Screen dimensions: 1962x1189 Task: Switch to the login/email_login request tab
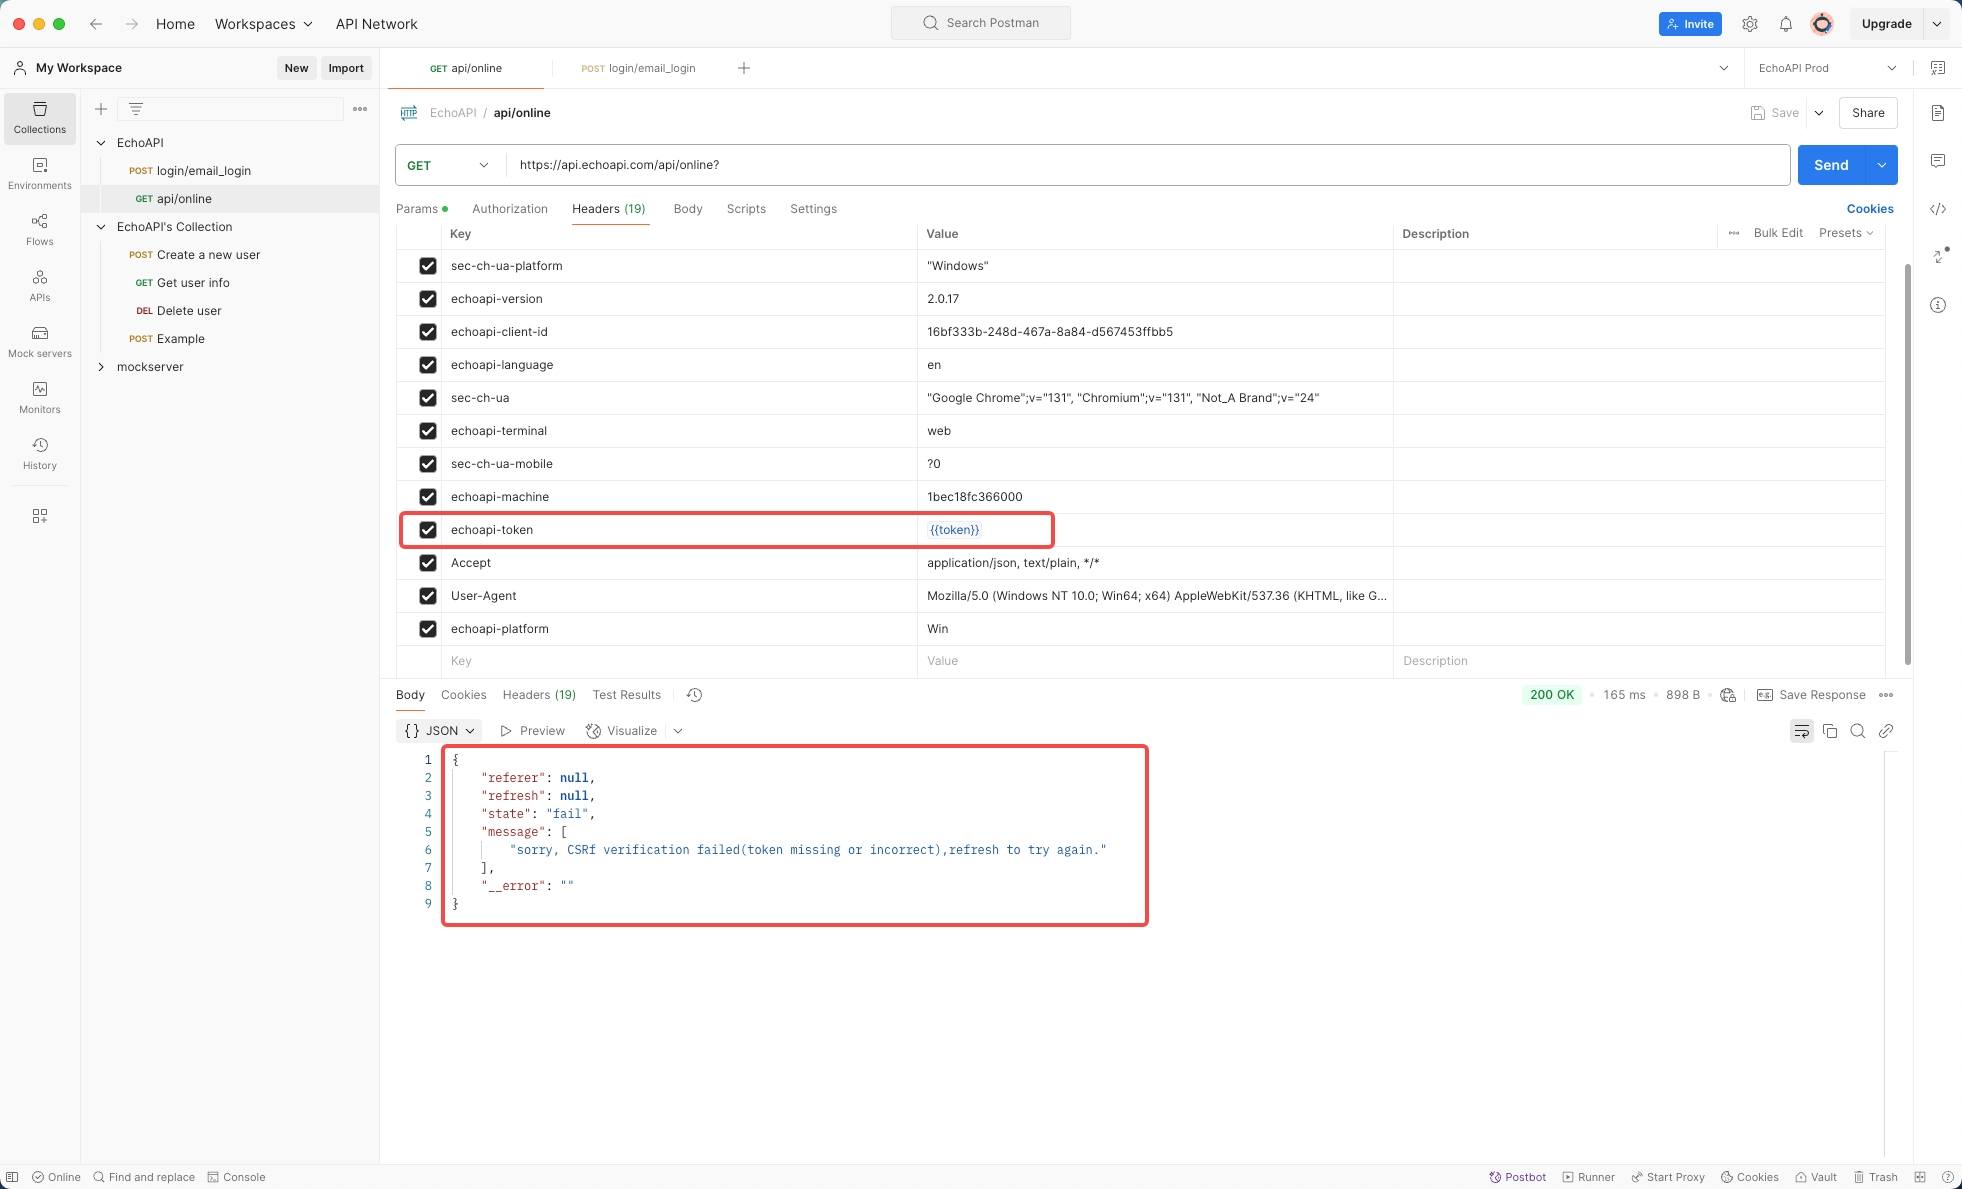638,68
